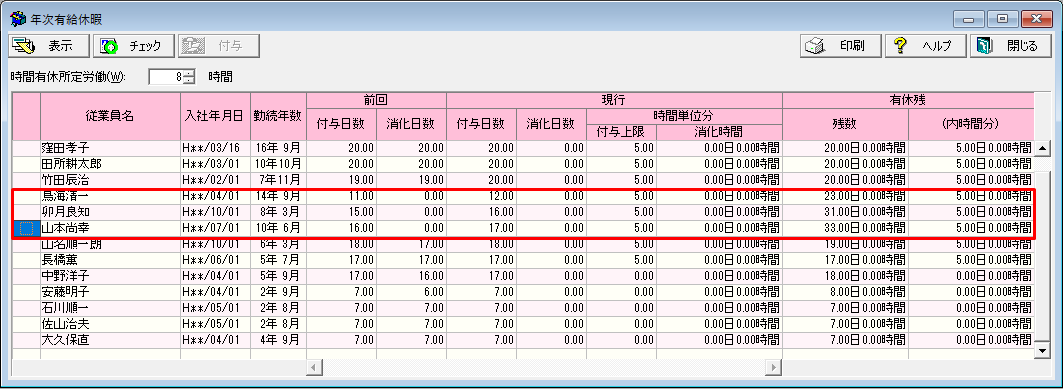The image size is (1063, 389).
Task: Click 残数 23.00日 cell for 鳥海清一
Action: [x=845, y=196]
